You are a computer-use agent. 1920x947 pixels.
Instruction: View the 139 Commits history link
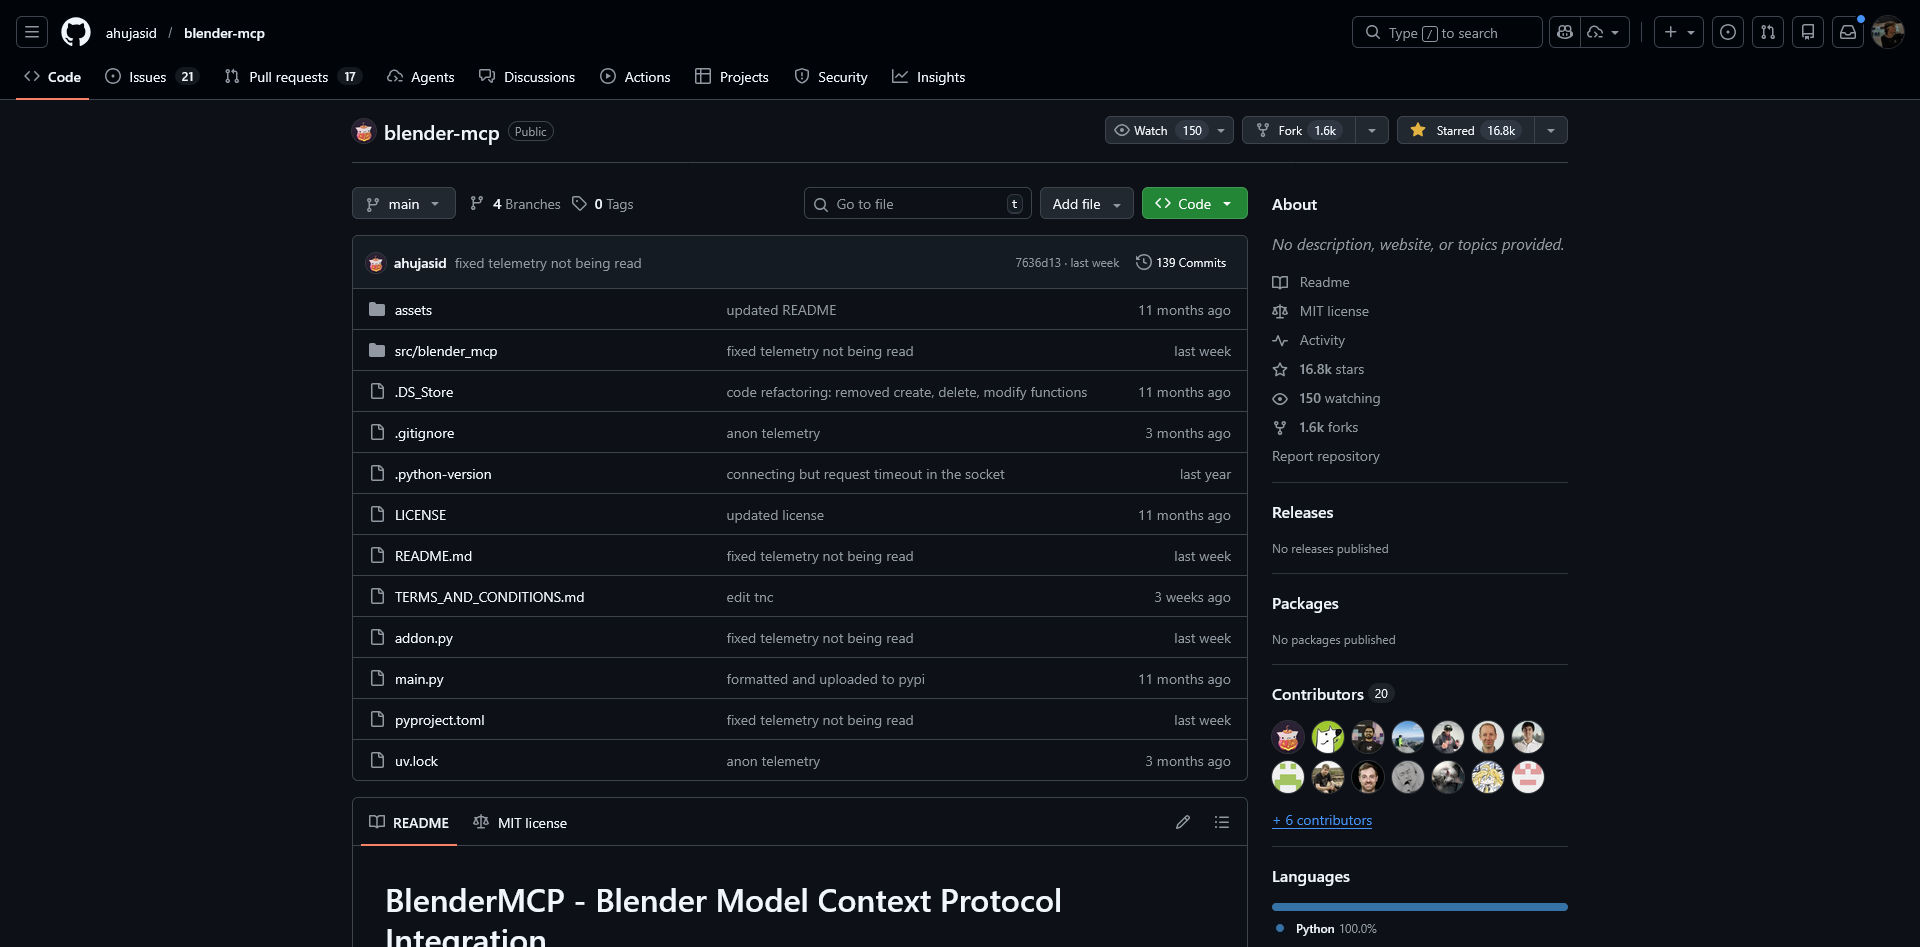pyautogui.click(x=1181, y=262)
